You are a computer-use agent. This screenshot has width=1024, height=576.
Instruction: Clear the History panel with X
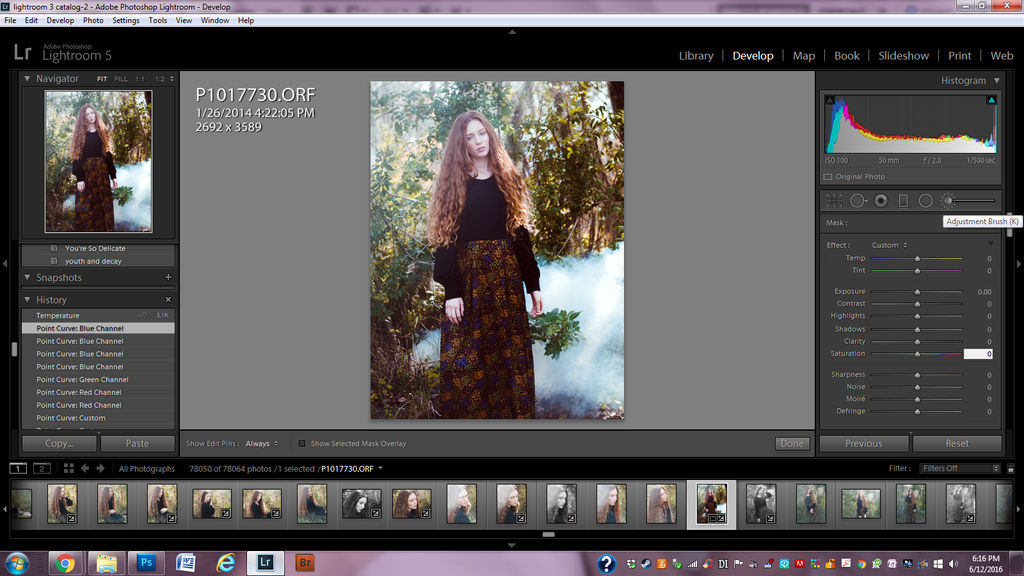click(x=168, y=300)
